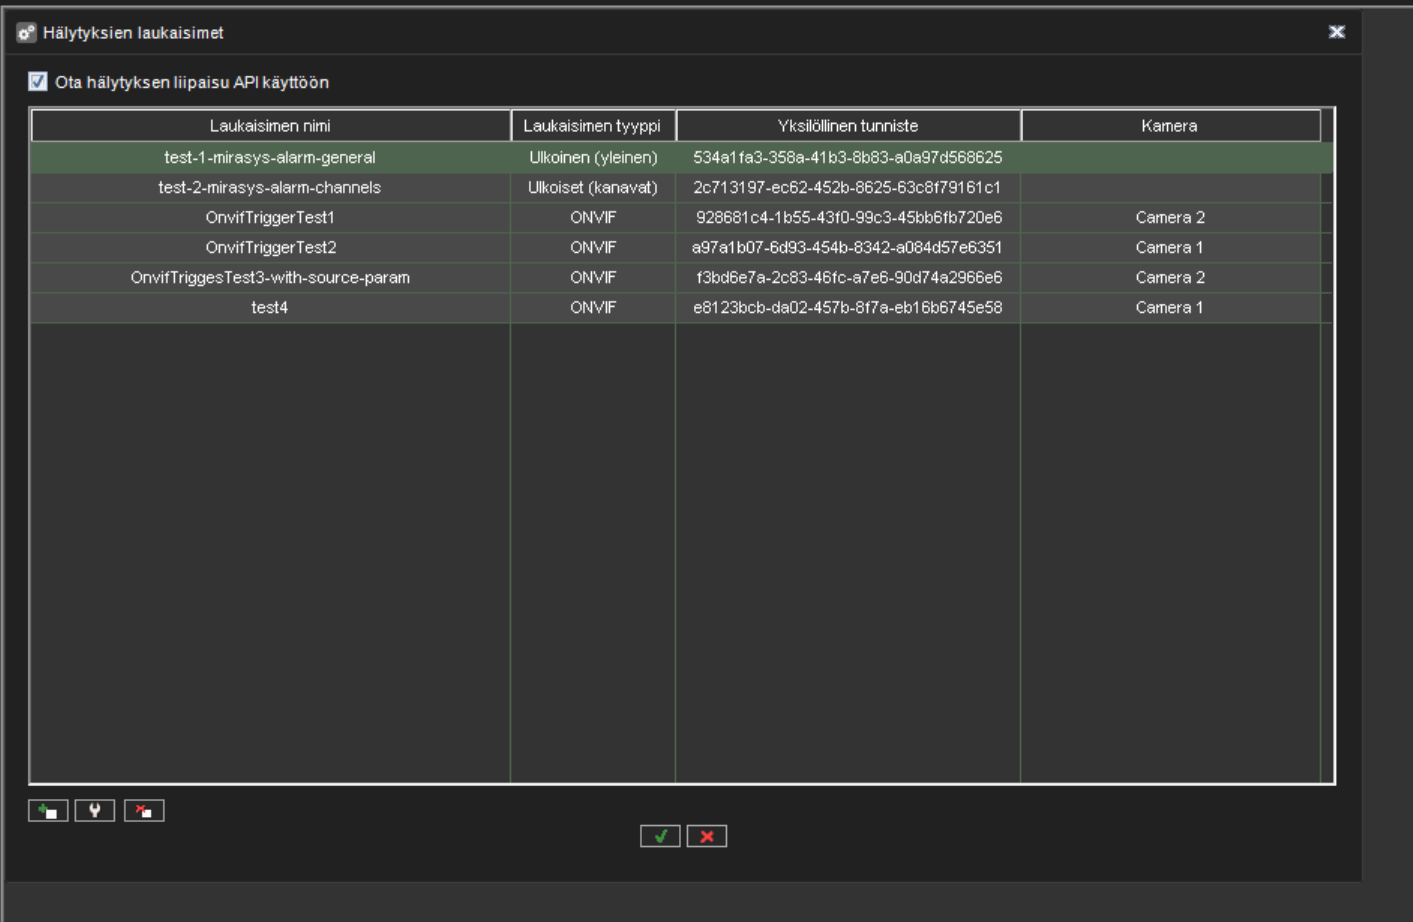Click the wrench edit trigger icon
Screen dimensions: 1413x922
pos(95,811)
